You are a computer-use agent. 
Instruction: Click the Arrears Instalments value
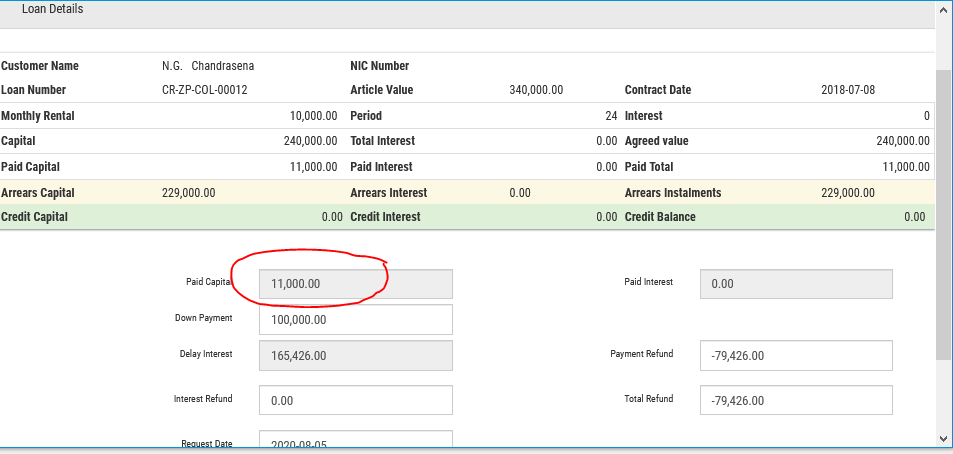(848, 193)
